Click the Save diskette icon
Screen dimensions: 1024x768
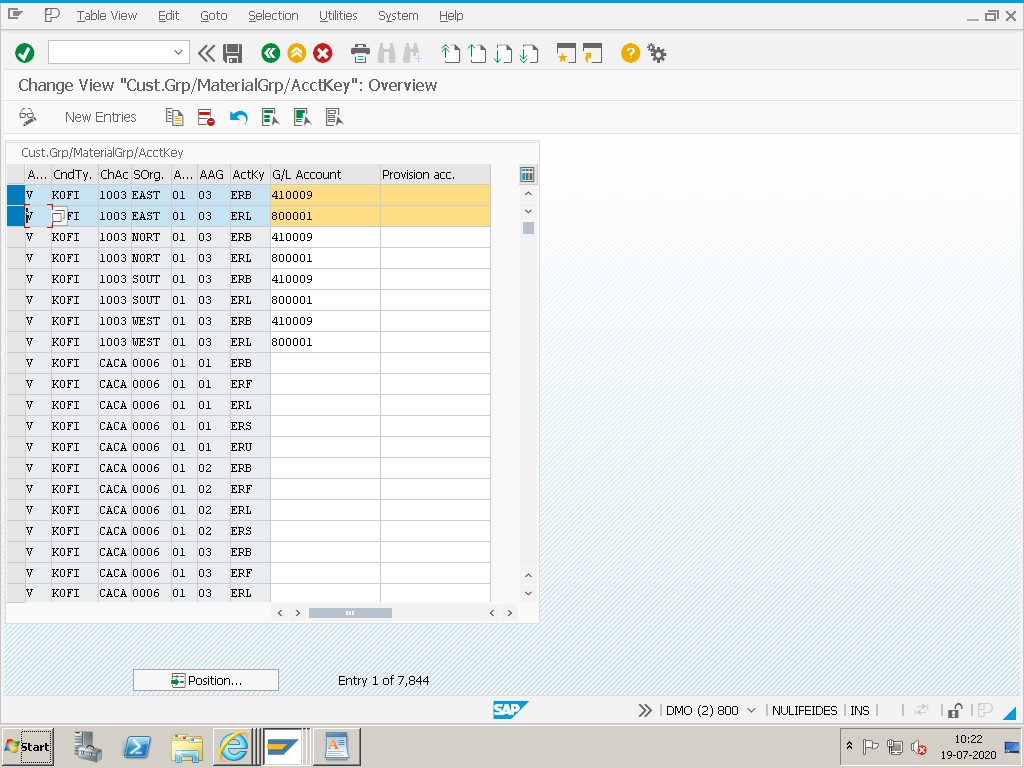[x=232, y=54]
